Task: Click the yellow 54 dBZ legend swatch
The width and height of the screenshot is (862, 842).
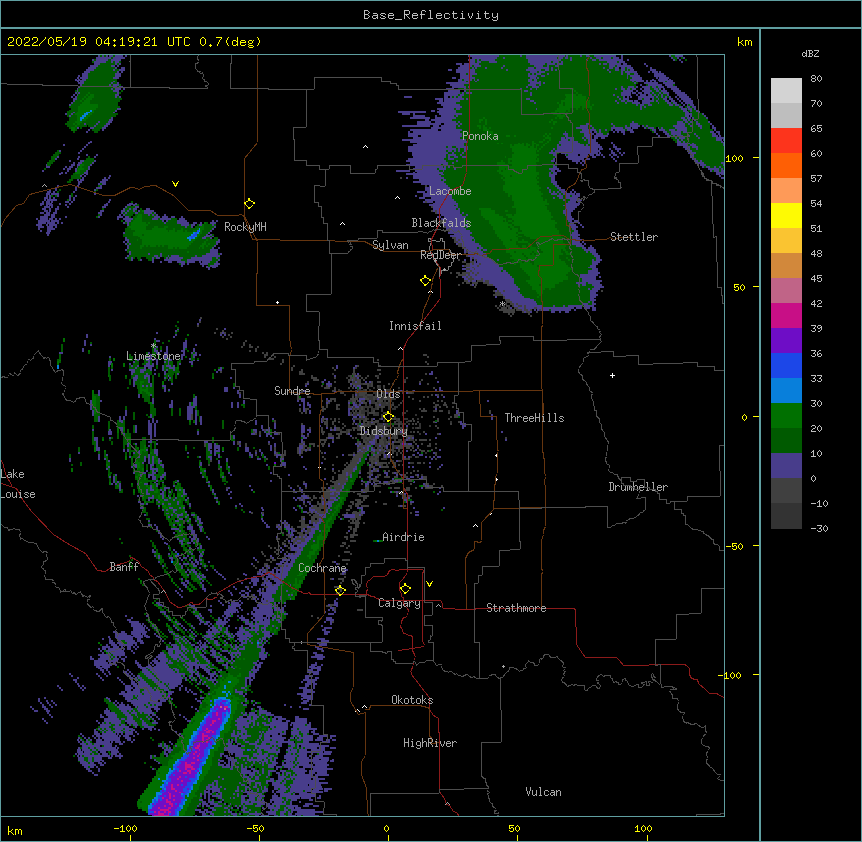Action: [786, 215]
